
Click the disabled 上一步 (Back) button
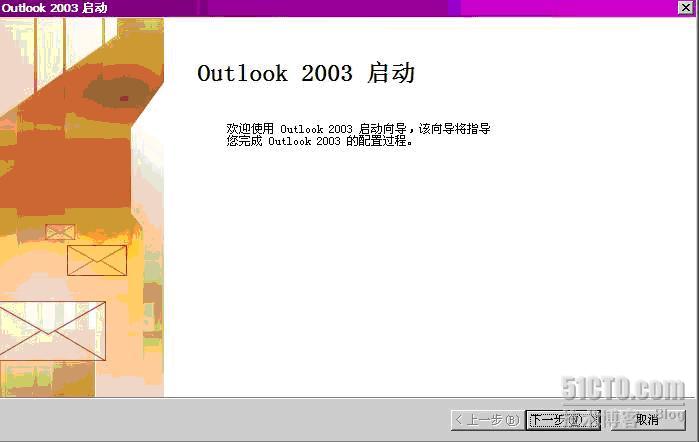(x=488, y=420)
